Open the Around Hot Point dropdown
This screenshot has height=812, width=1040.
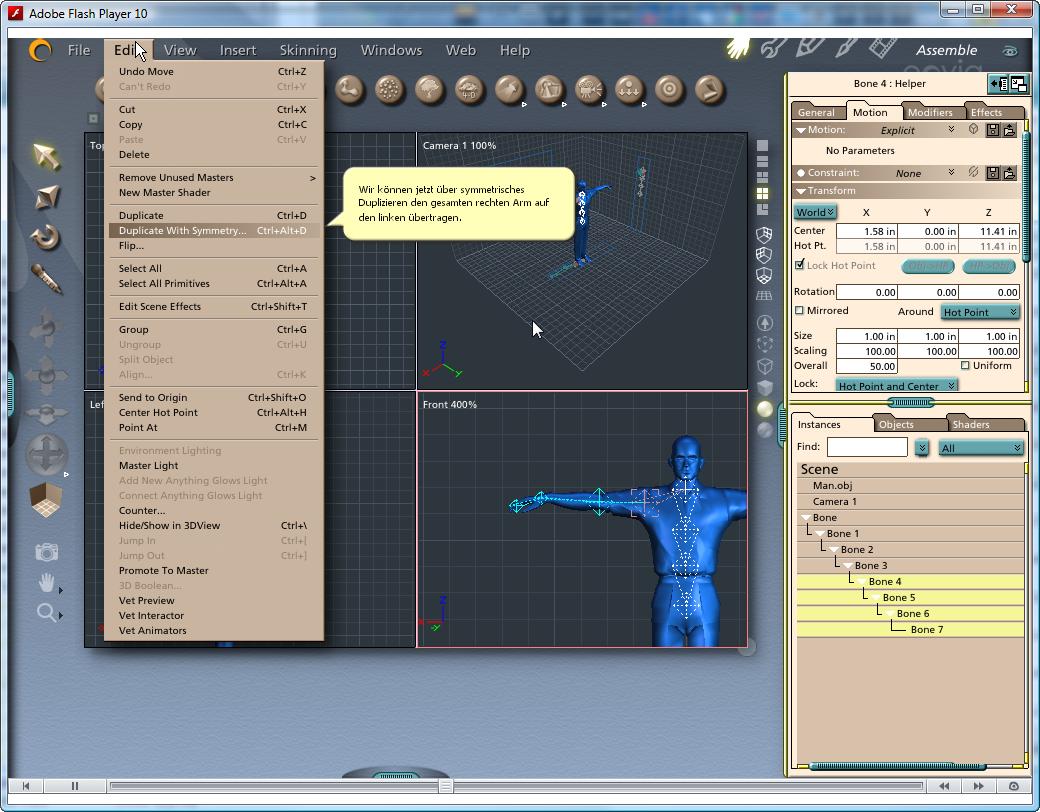(x=979, y=312)
